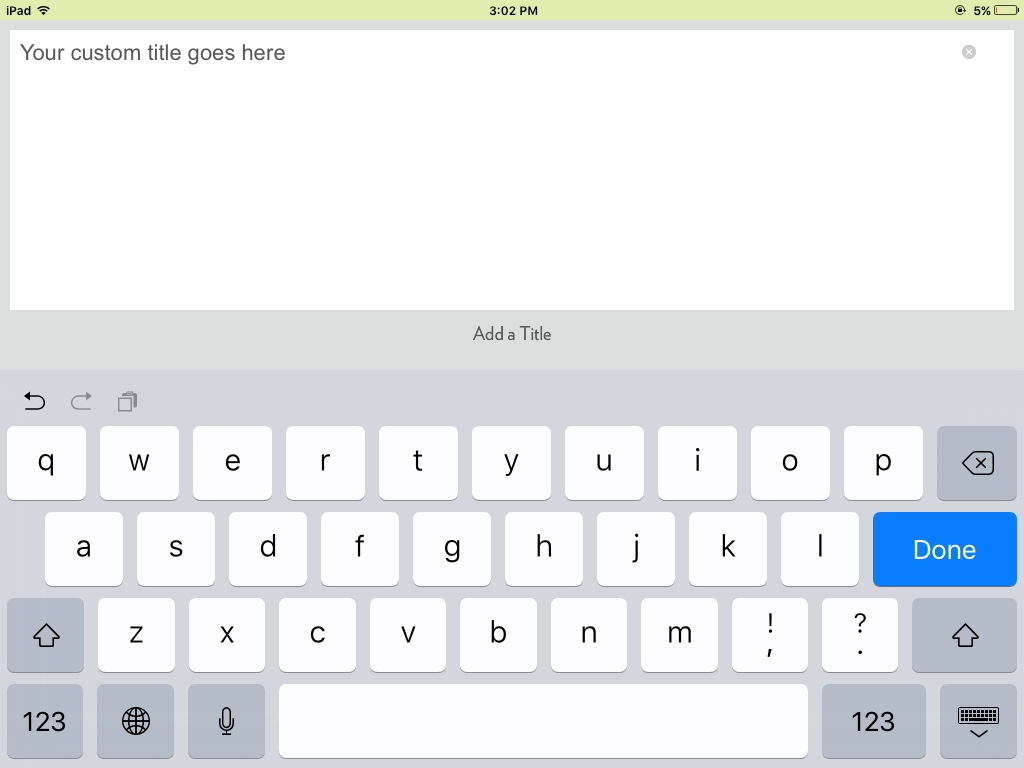Toggle the left shift key
Viewport: 1024px width, 768px height.
(46, 635)
